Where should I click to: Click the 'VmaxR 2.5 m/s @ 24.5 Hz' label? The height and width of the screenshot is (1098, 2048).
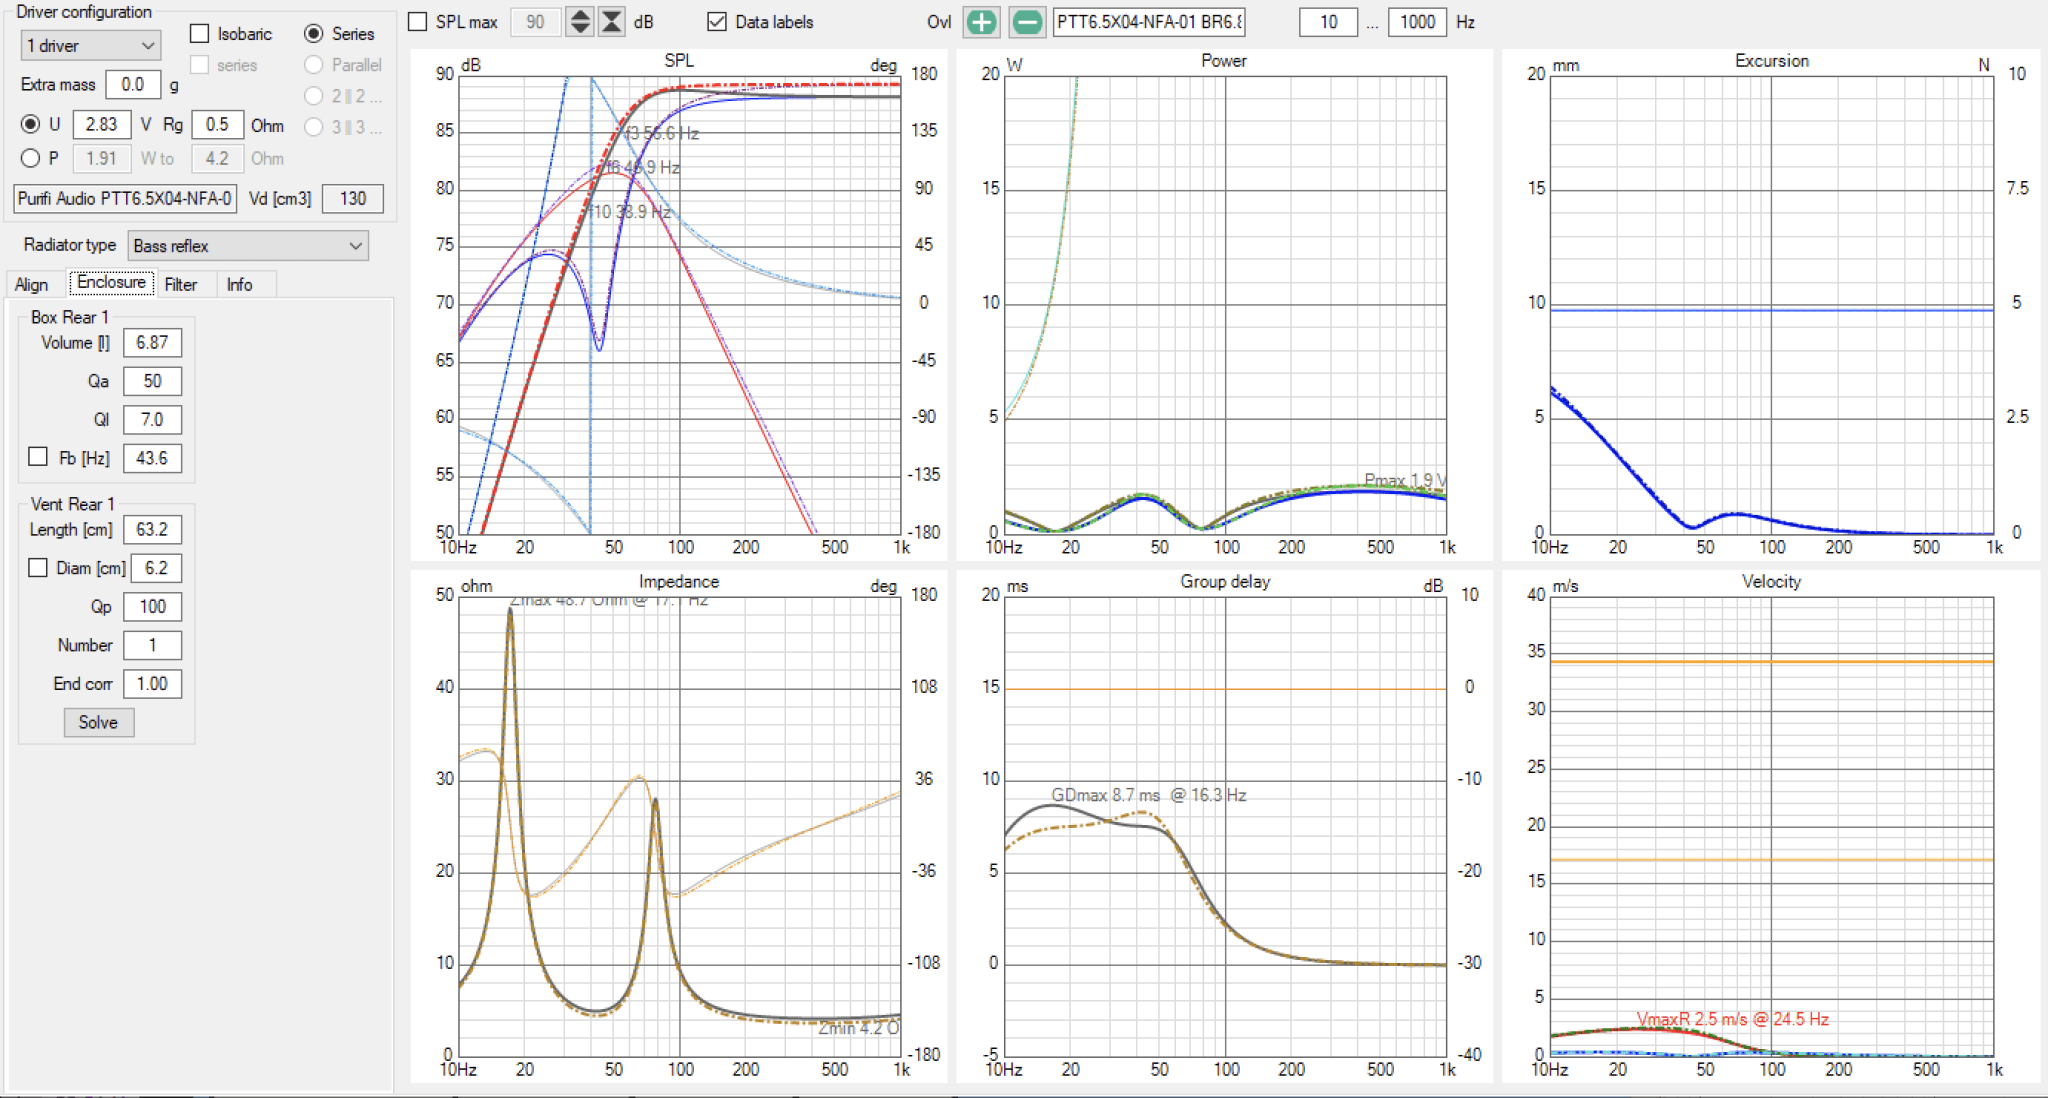(1733, 1020)
